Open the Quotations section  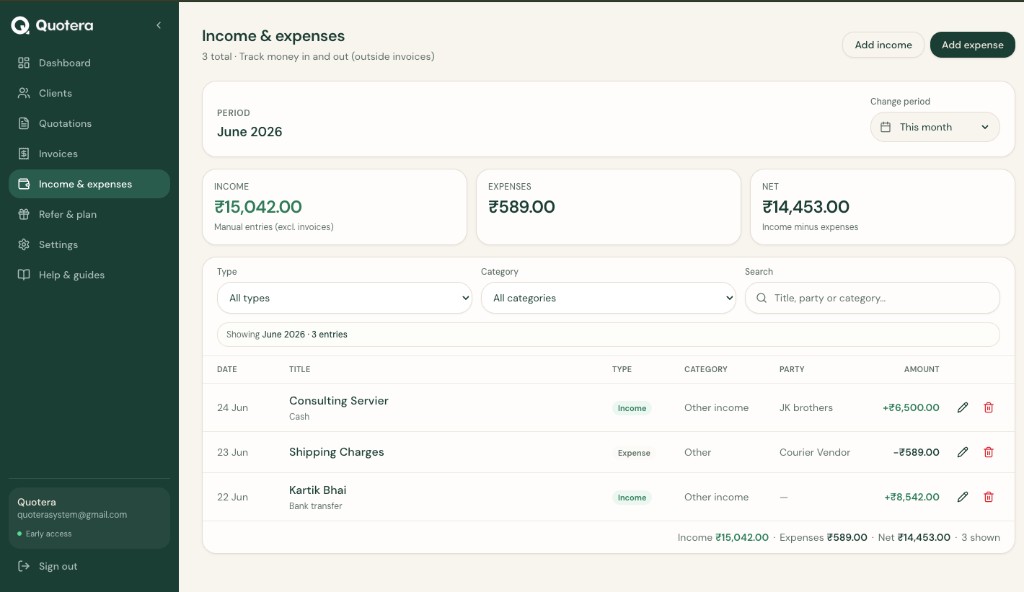tap(89, 123)
